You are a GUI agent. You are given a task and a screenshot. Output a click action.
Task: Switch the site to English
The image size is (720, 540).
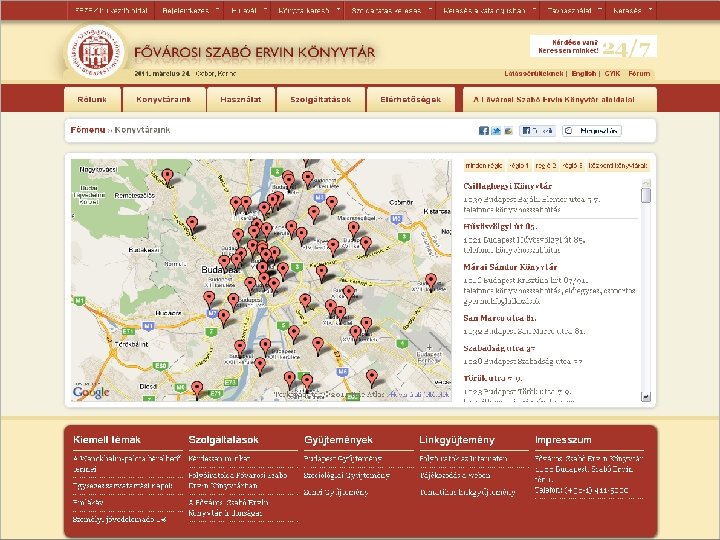click(584, 73)
